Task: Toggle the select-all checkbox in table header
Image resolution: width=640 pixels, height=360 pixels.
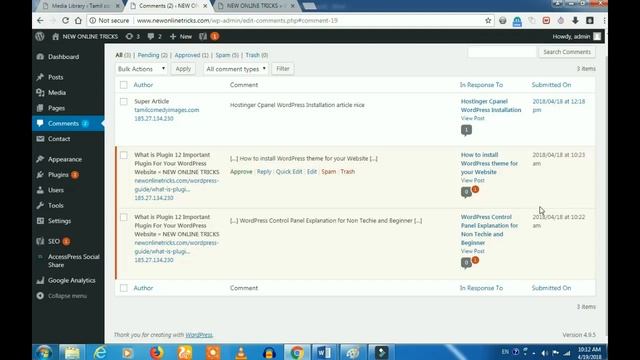Action: [124, 85]
